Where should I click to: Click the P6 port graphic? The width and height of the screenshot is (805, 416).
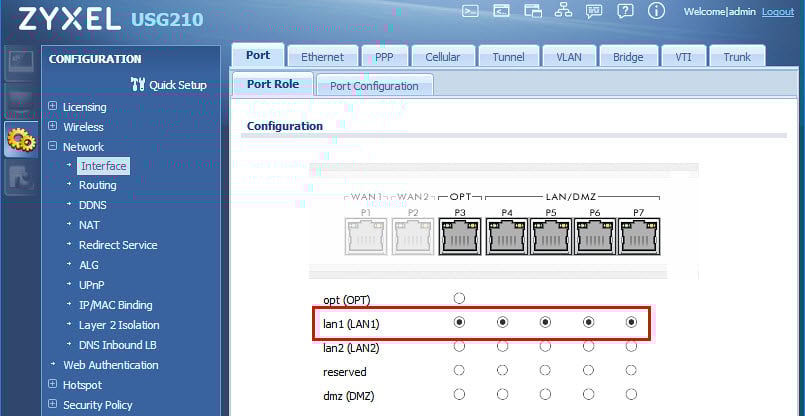pyautogui.click(x=595, y=236)
